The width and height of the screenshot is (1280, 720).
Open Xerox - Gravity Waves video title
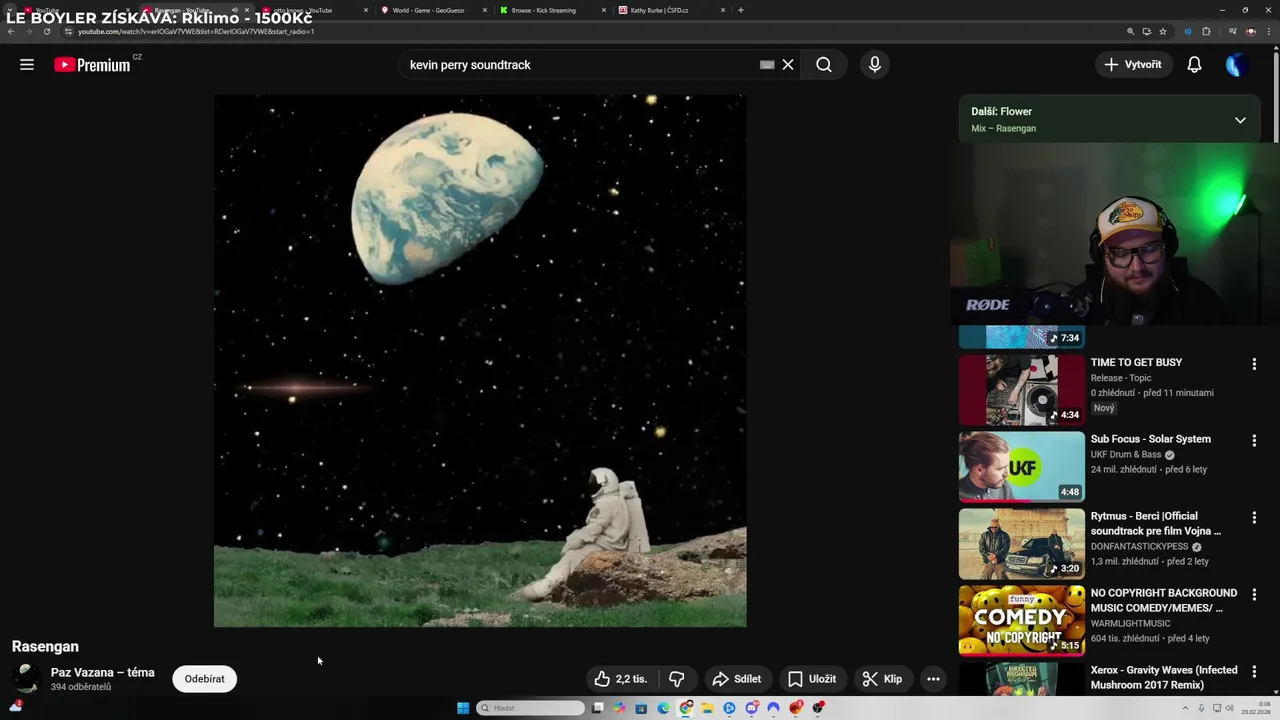tap(1164, 677)
